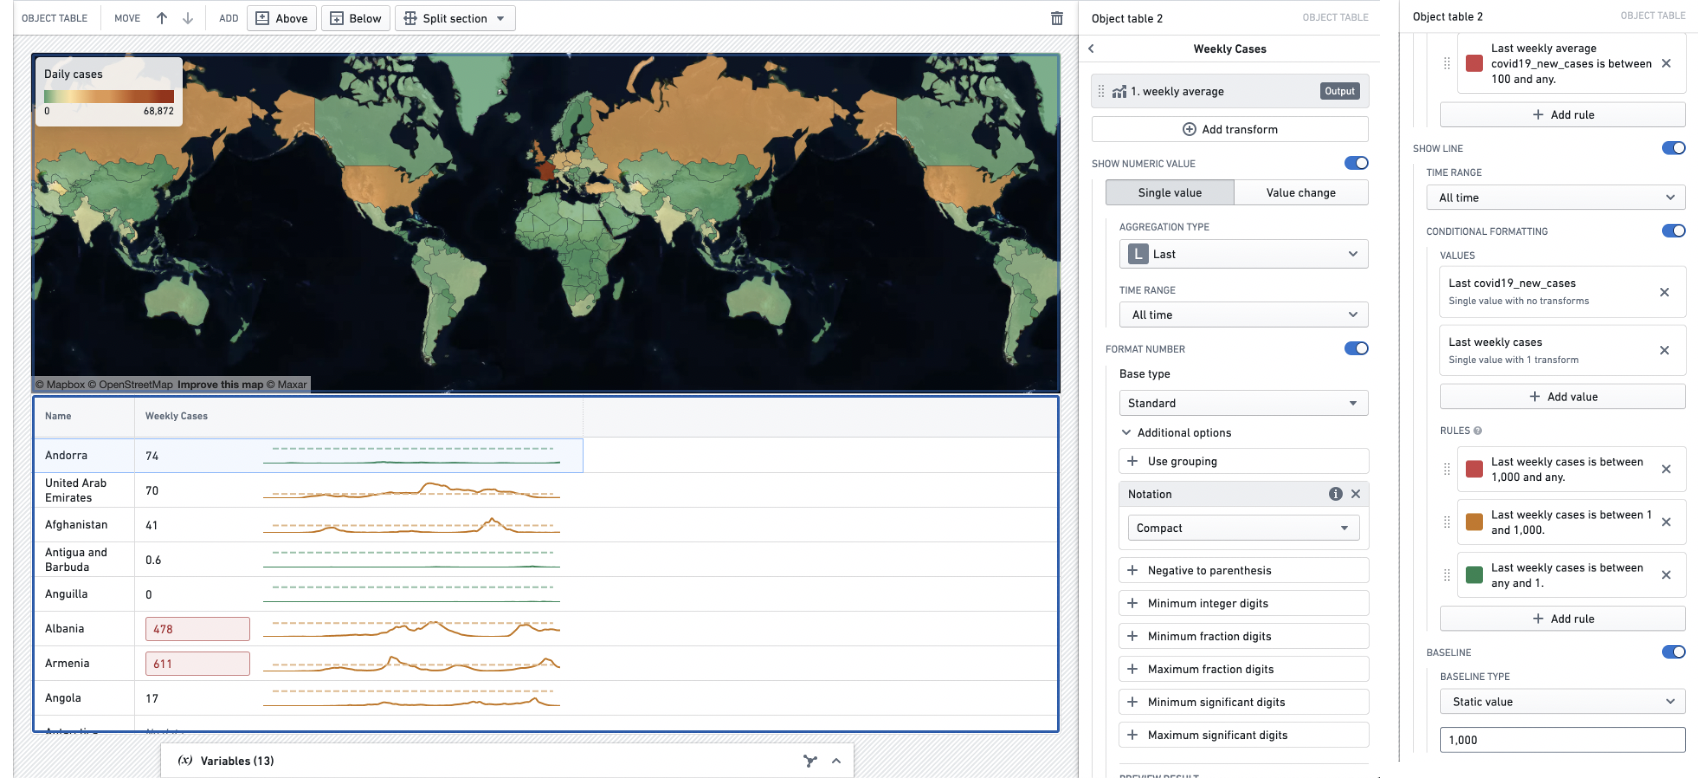Image resolution: width=1702 pixels, height=782 pixels.
Task: Toggle Show Numeric Value switch
Action: click(x=1356, y=163)
